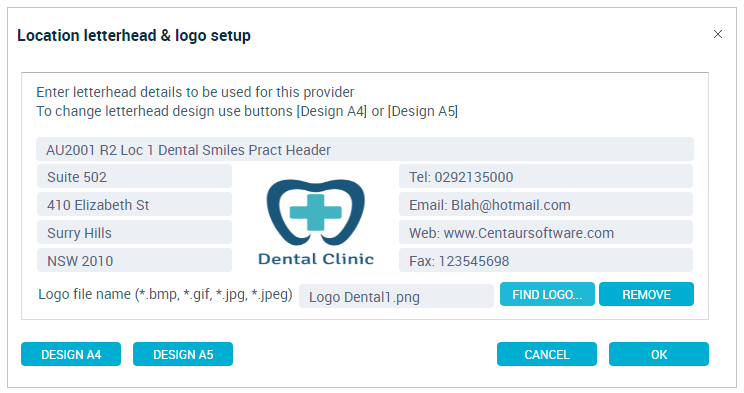Viewport: 744px width, 393px height.
Task: Open the DESIGN A5 letterhead designer
Action: tap(183, 354)
